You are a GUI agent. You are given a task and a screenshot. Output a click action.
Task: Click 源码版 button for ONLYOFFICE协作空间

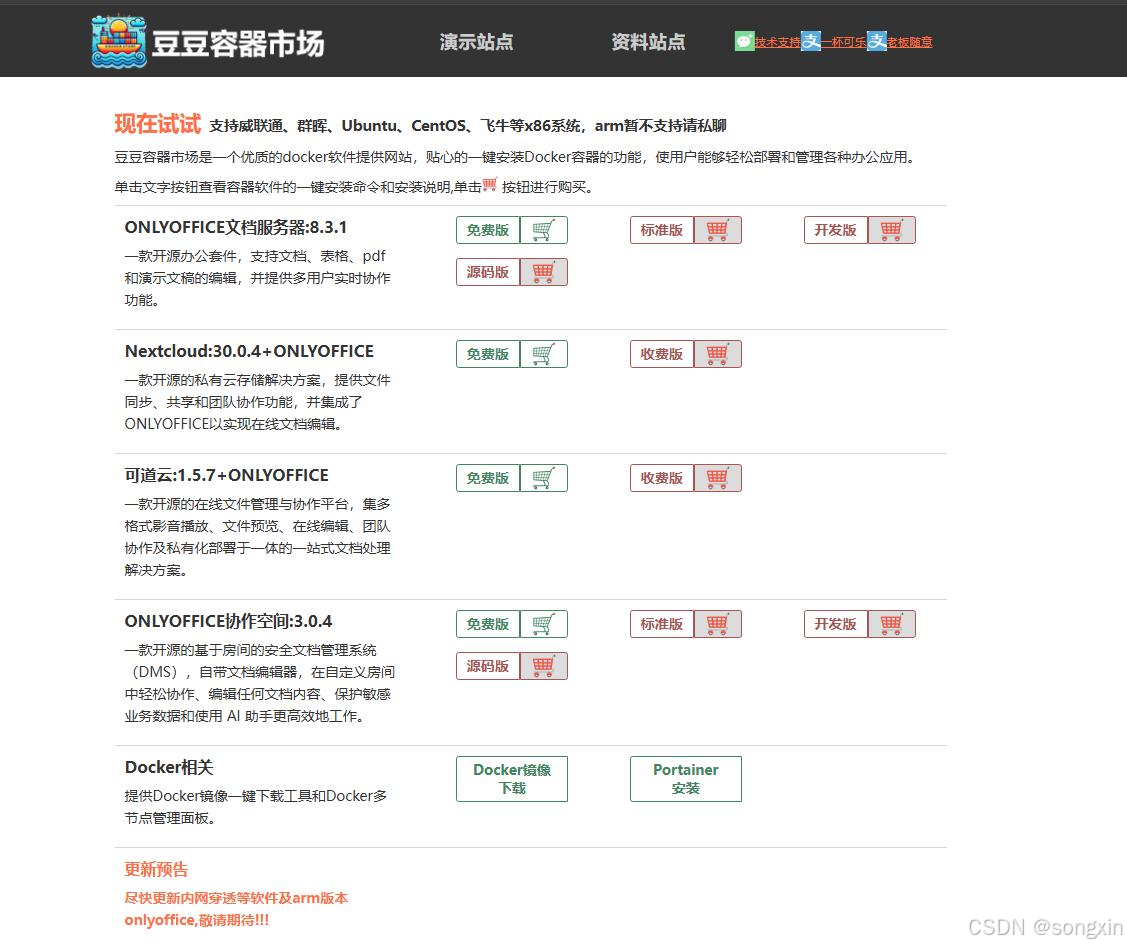[x=488, y=665]
